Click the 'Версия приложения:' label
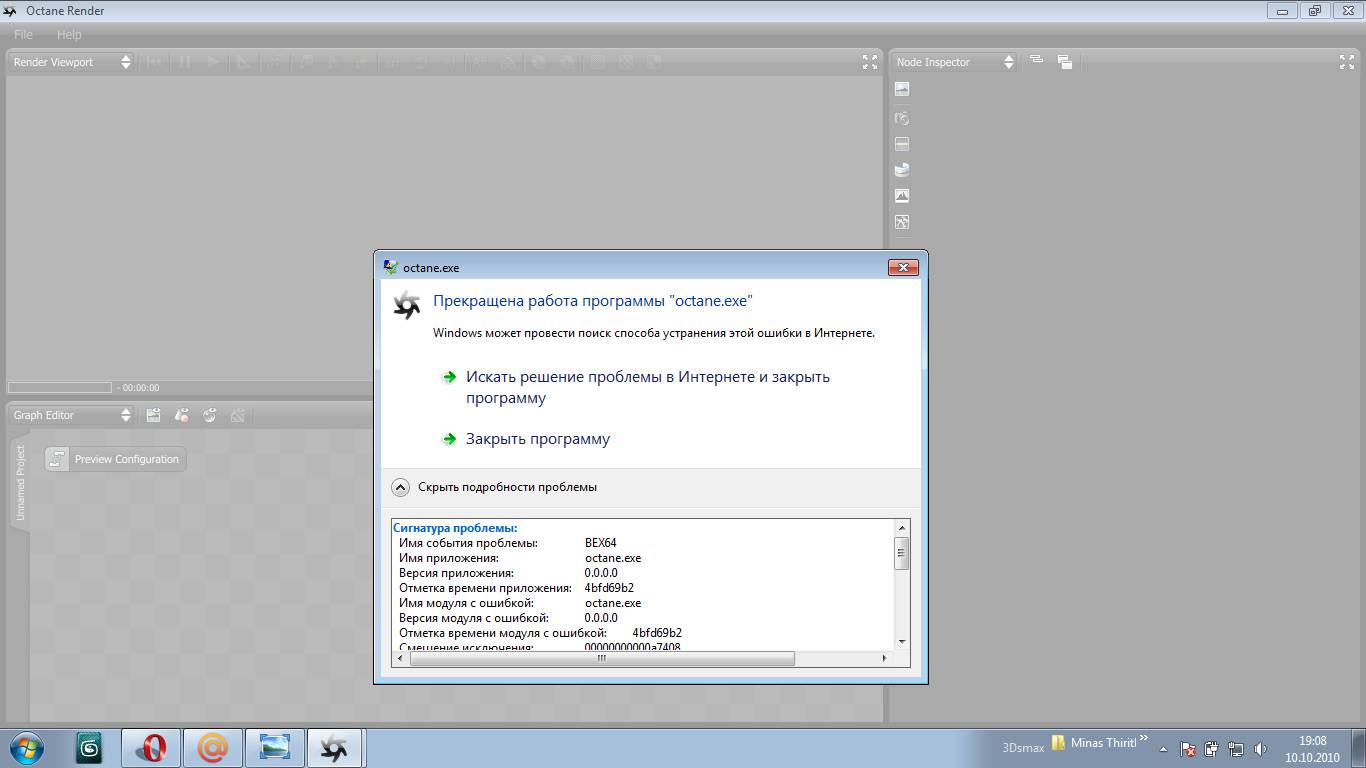Image resolution: width=1366 pixels, height=768 pixels. pyautogui.click(x=456, y=573)
